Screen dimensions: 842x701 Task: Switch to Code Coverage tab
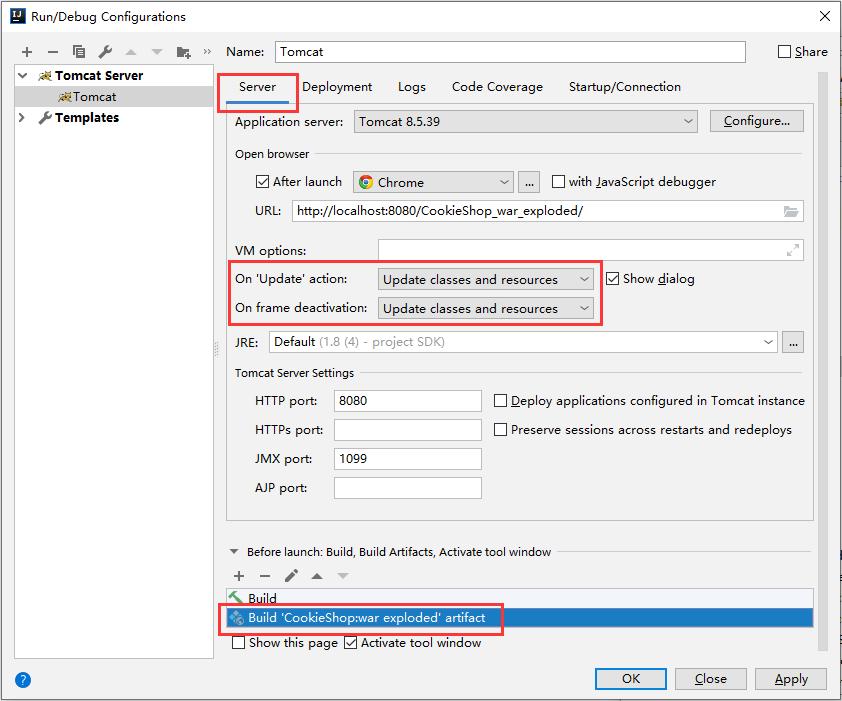click(497, 87)
